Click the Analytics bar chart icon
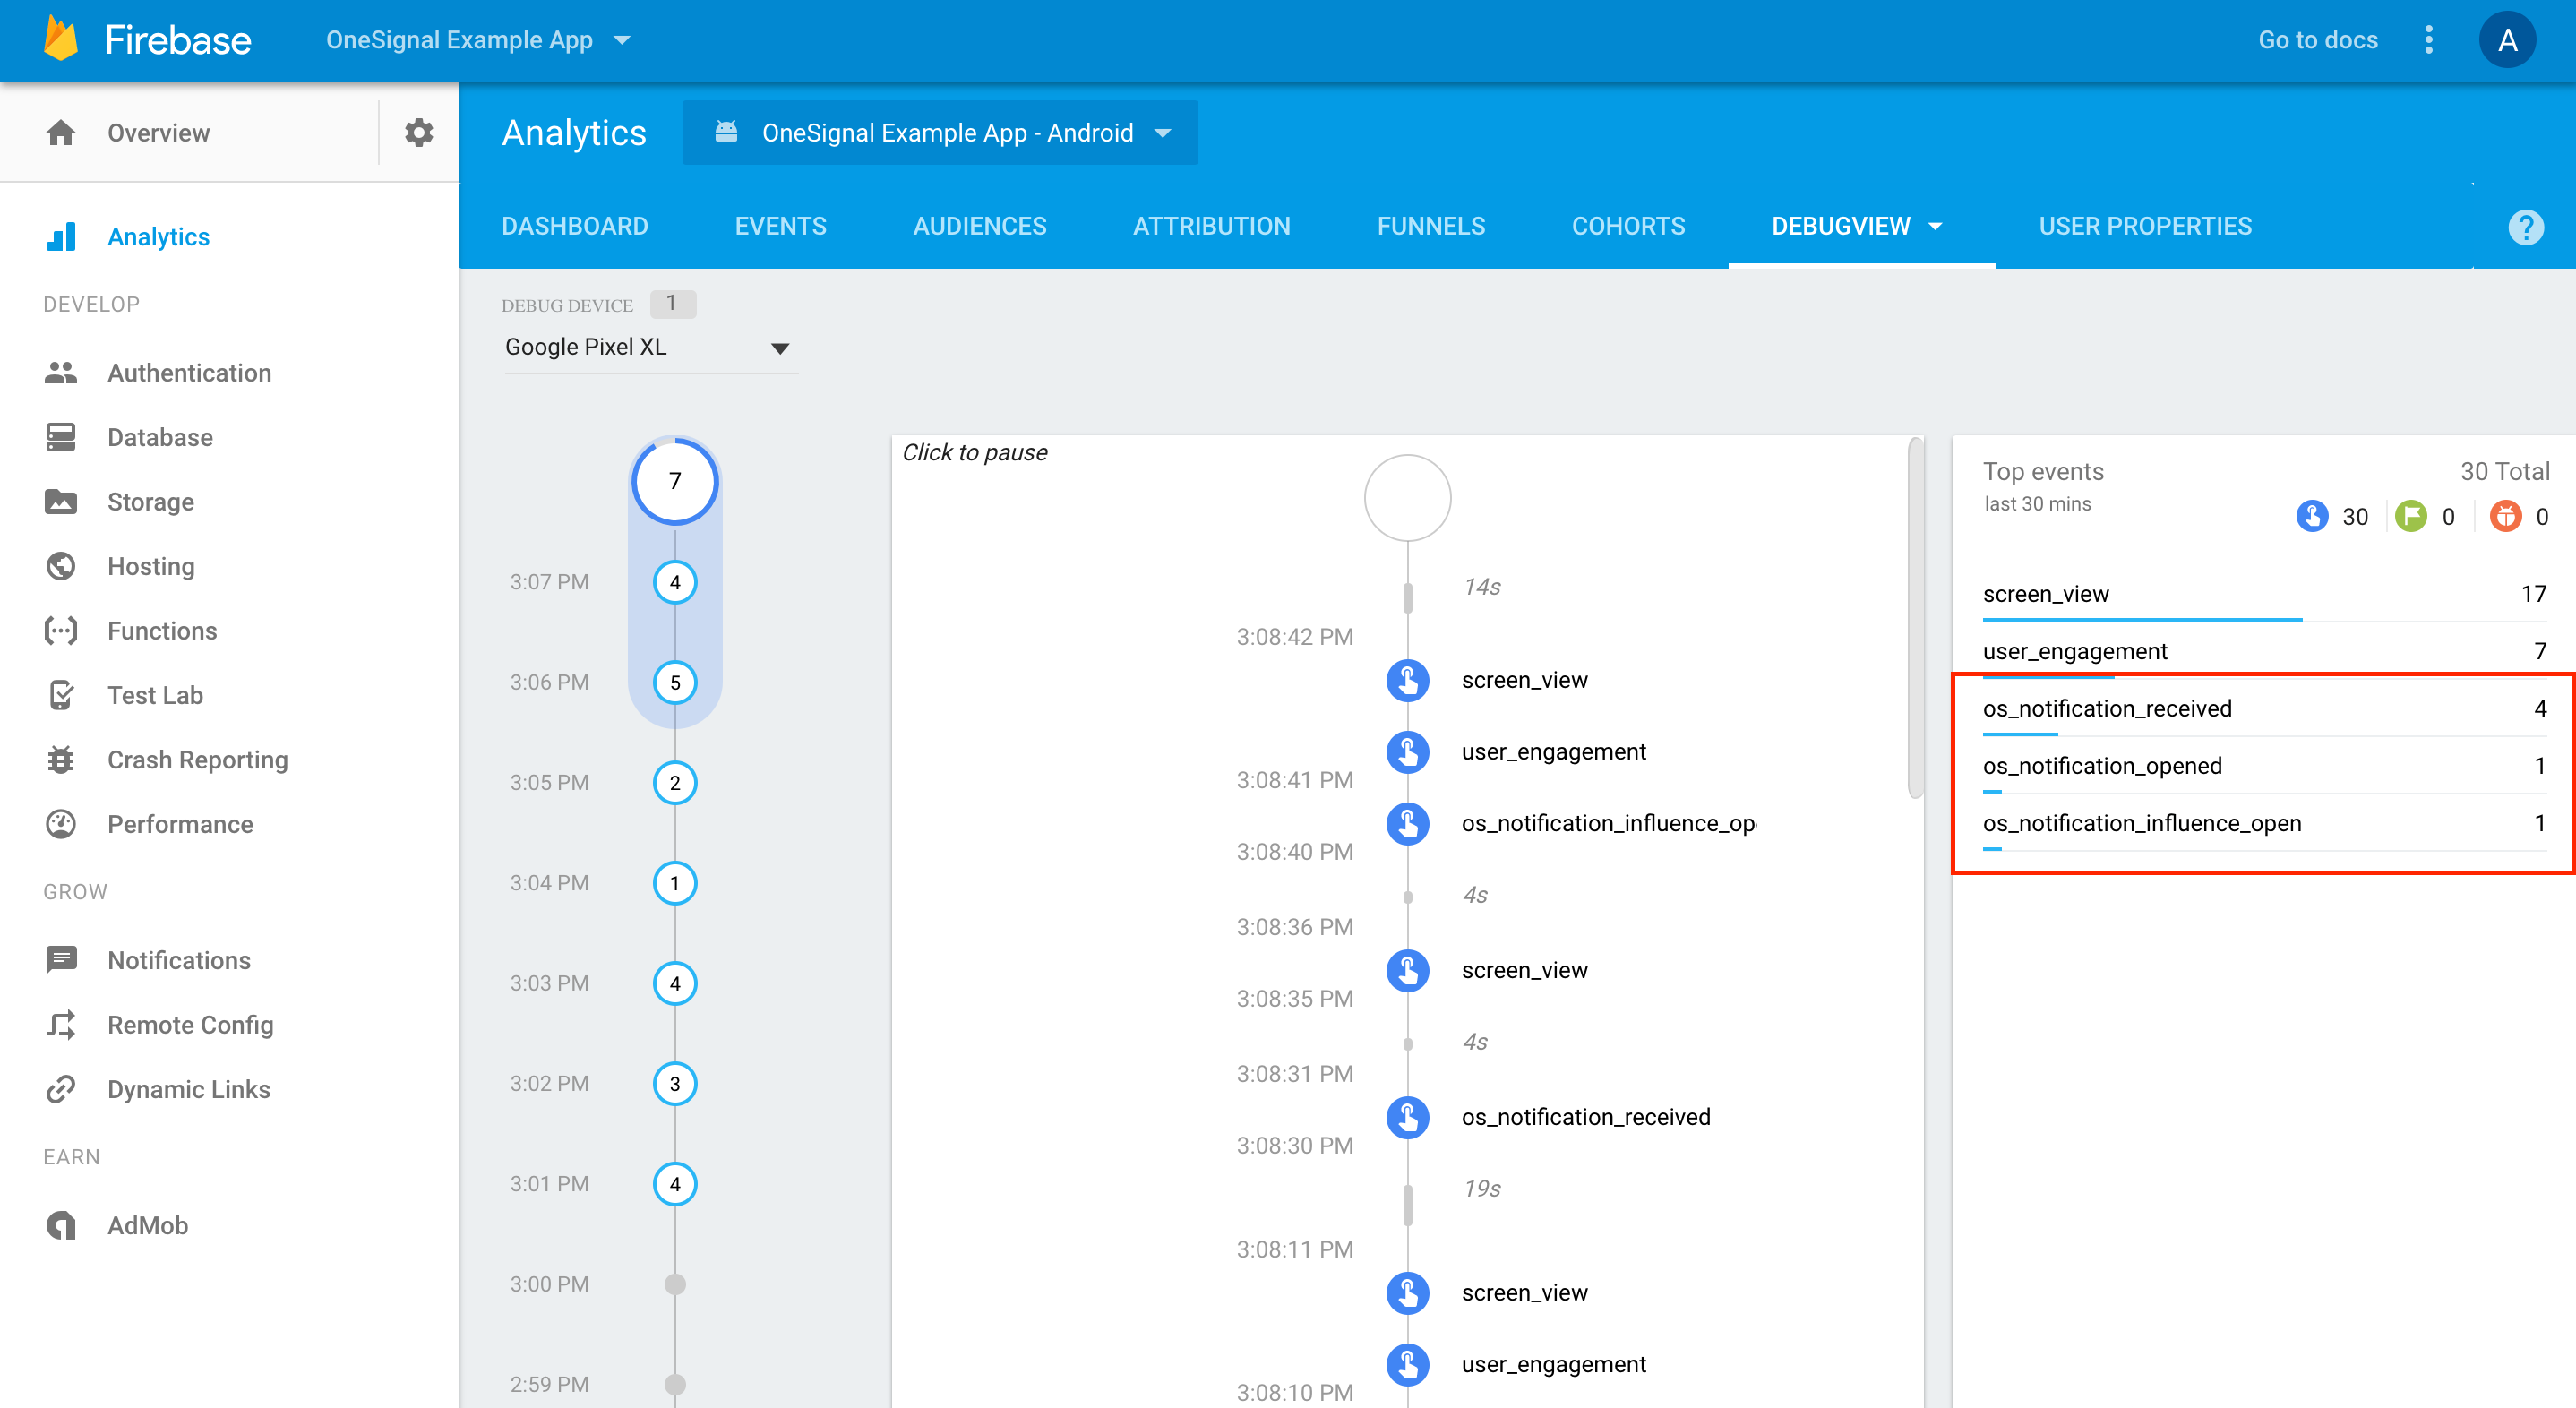The height and width of the screenshot is (1408, 2576). click(x=61, y=237)
